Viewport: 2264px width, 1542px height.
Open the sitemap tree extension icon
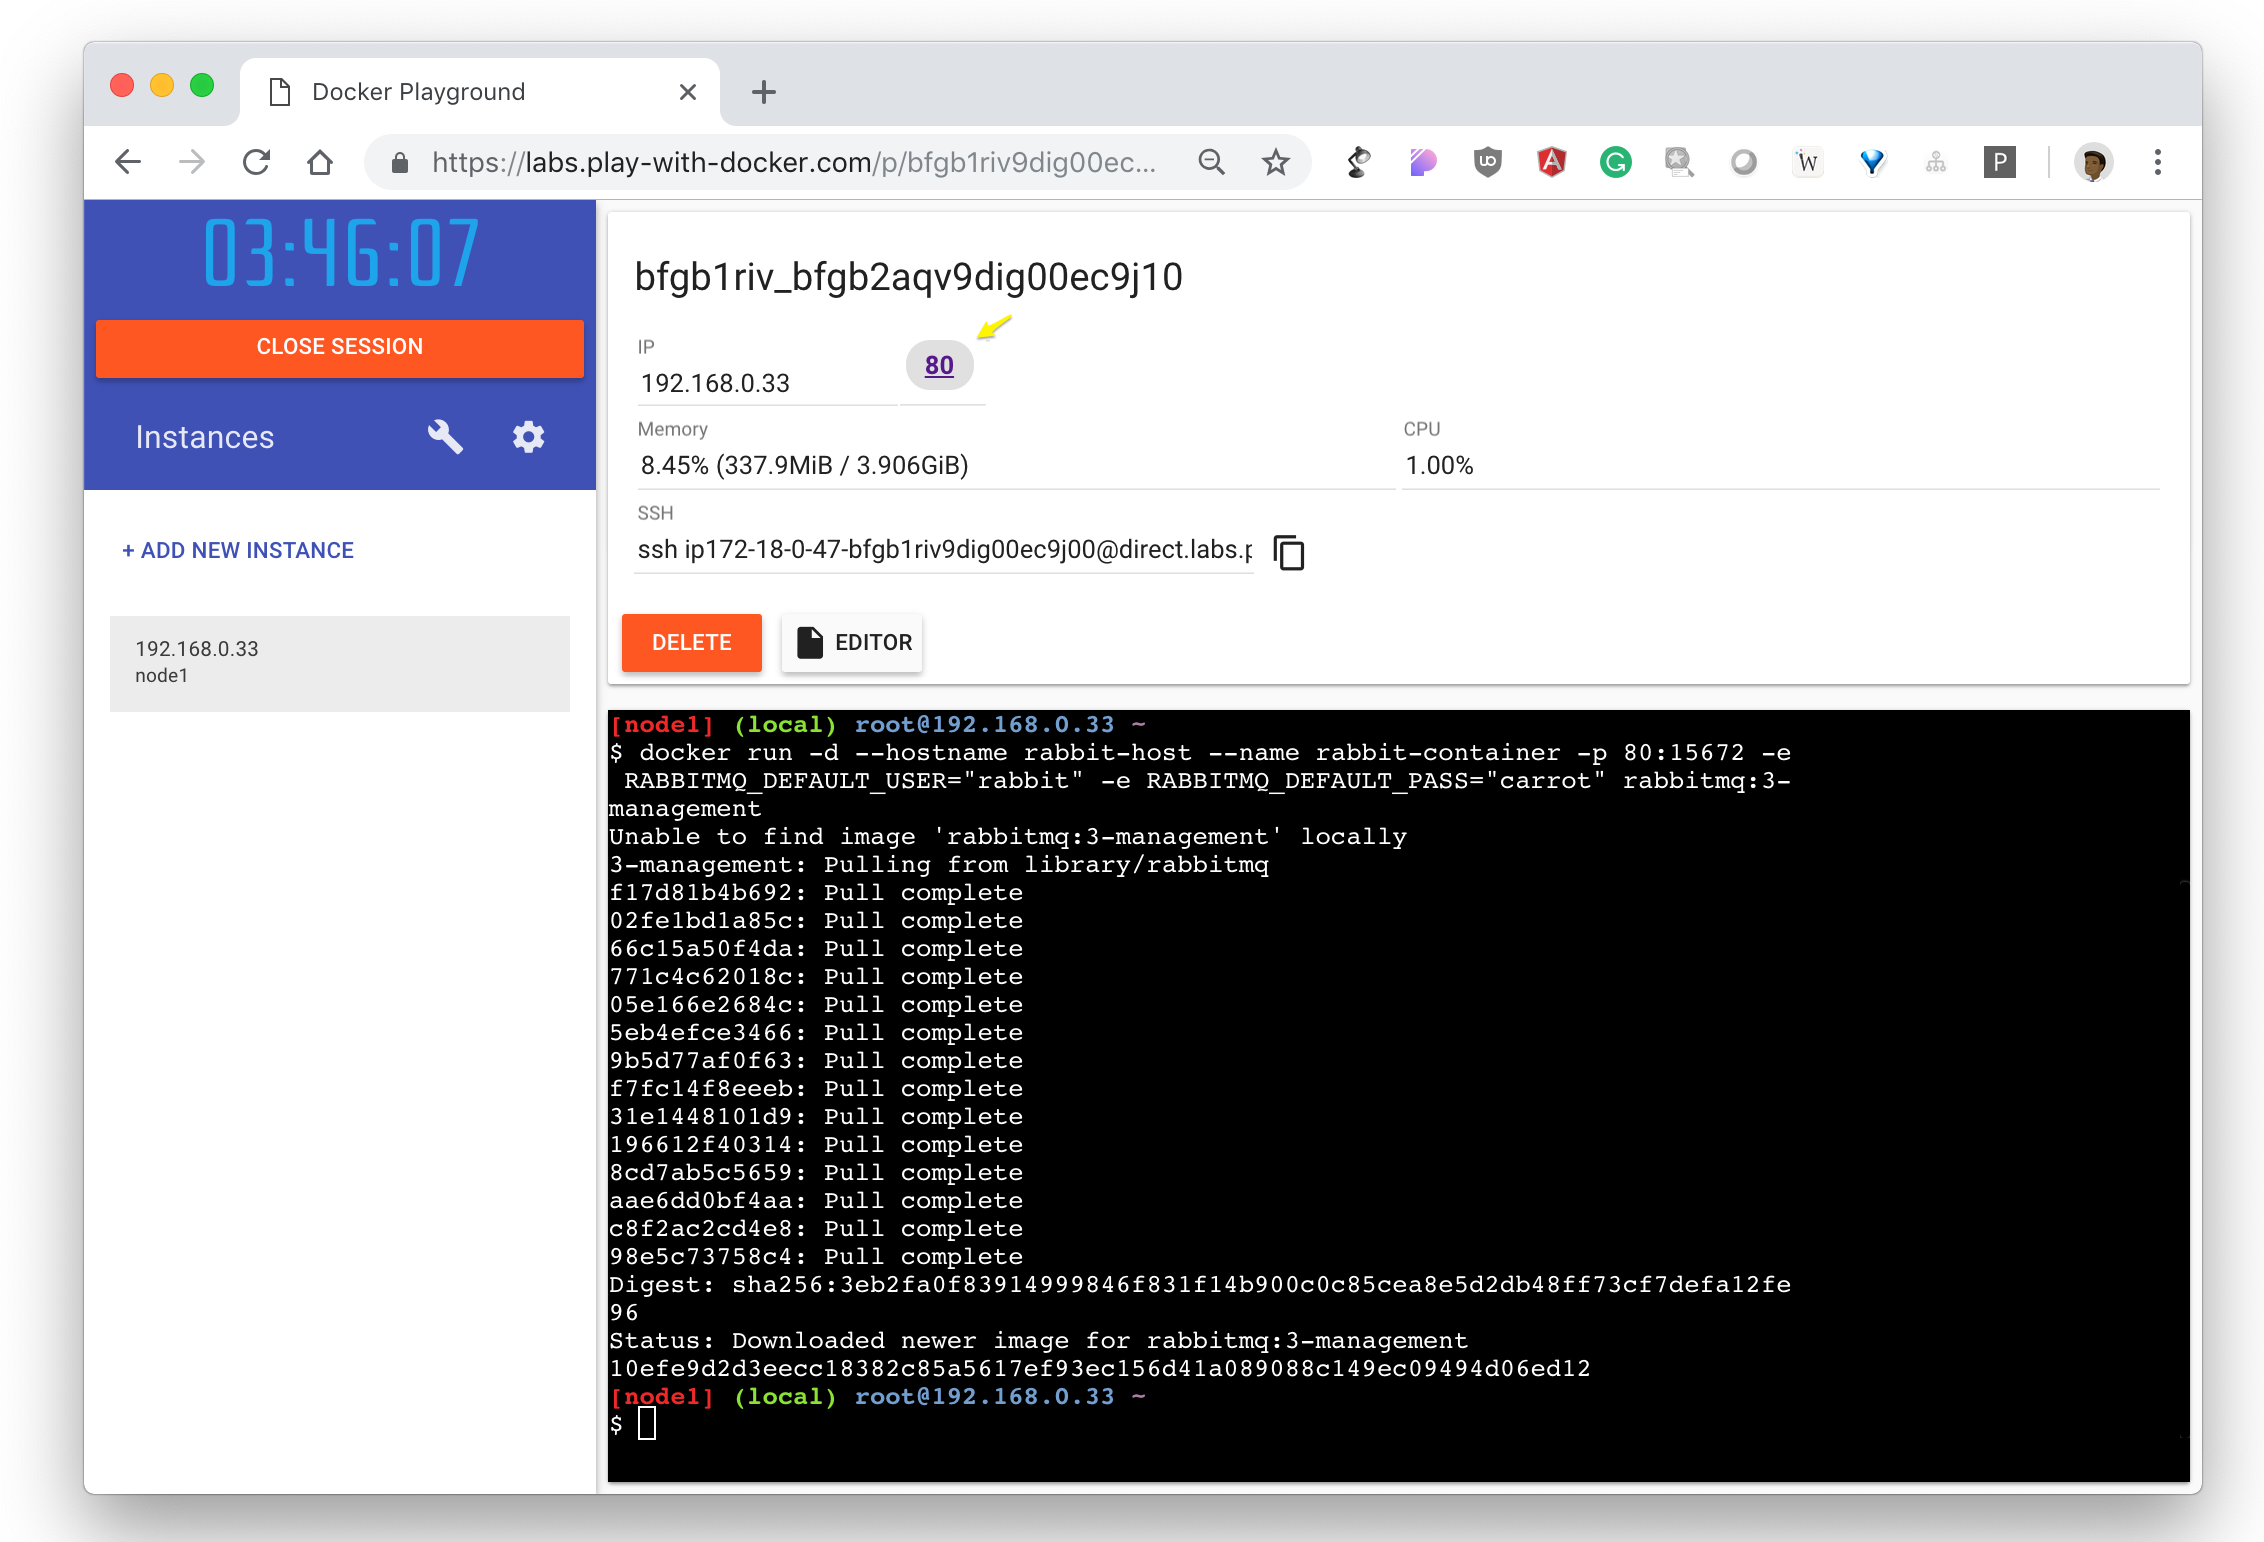(1935, 162)
